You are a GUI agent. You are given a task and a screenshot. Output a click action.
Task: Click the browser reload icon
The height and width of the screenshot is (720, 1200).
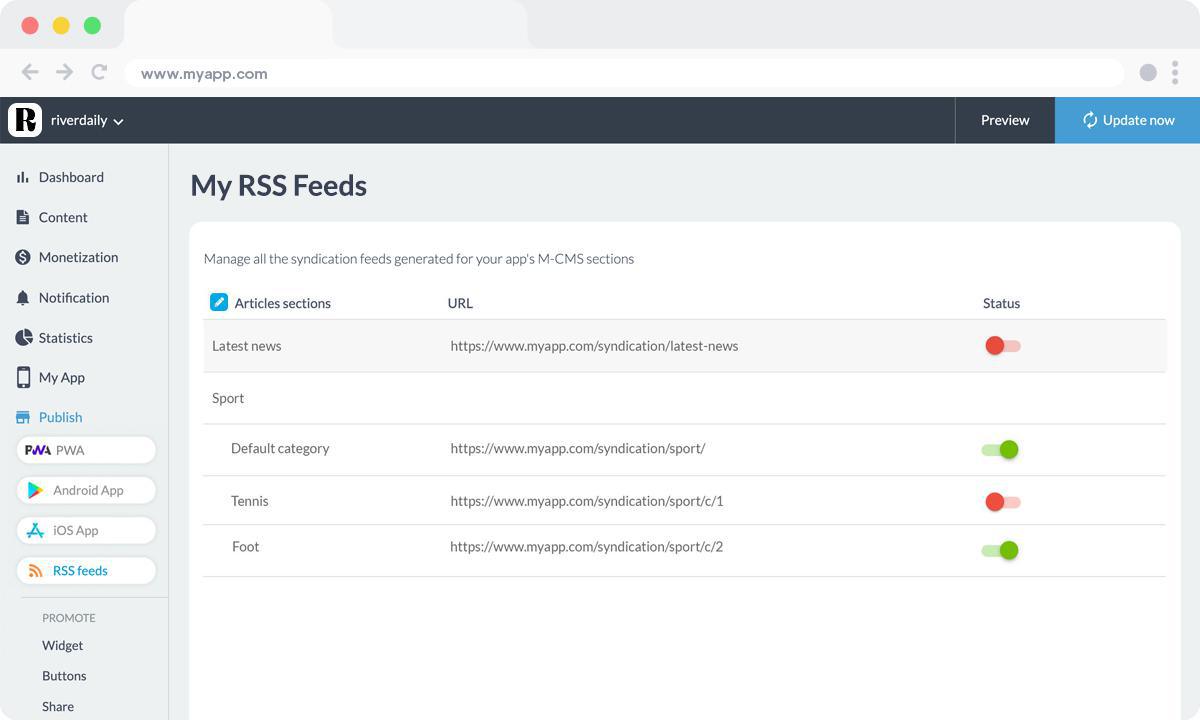click(x=99, y=72)
